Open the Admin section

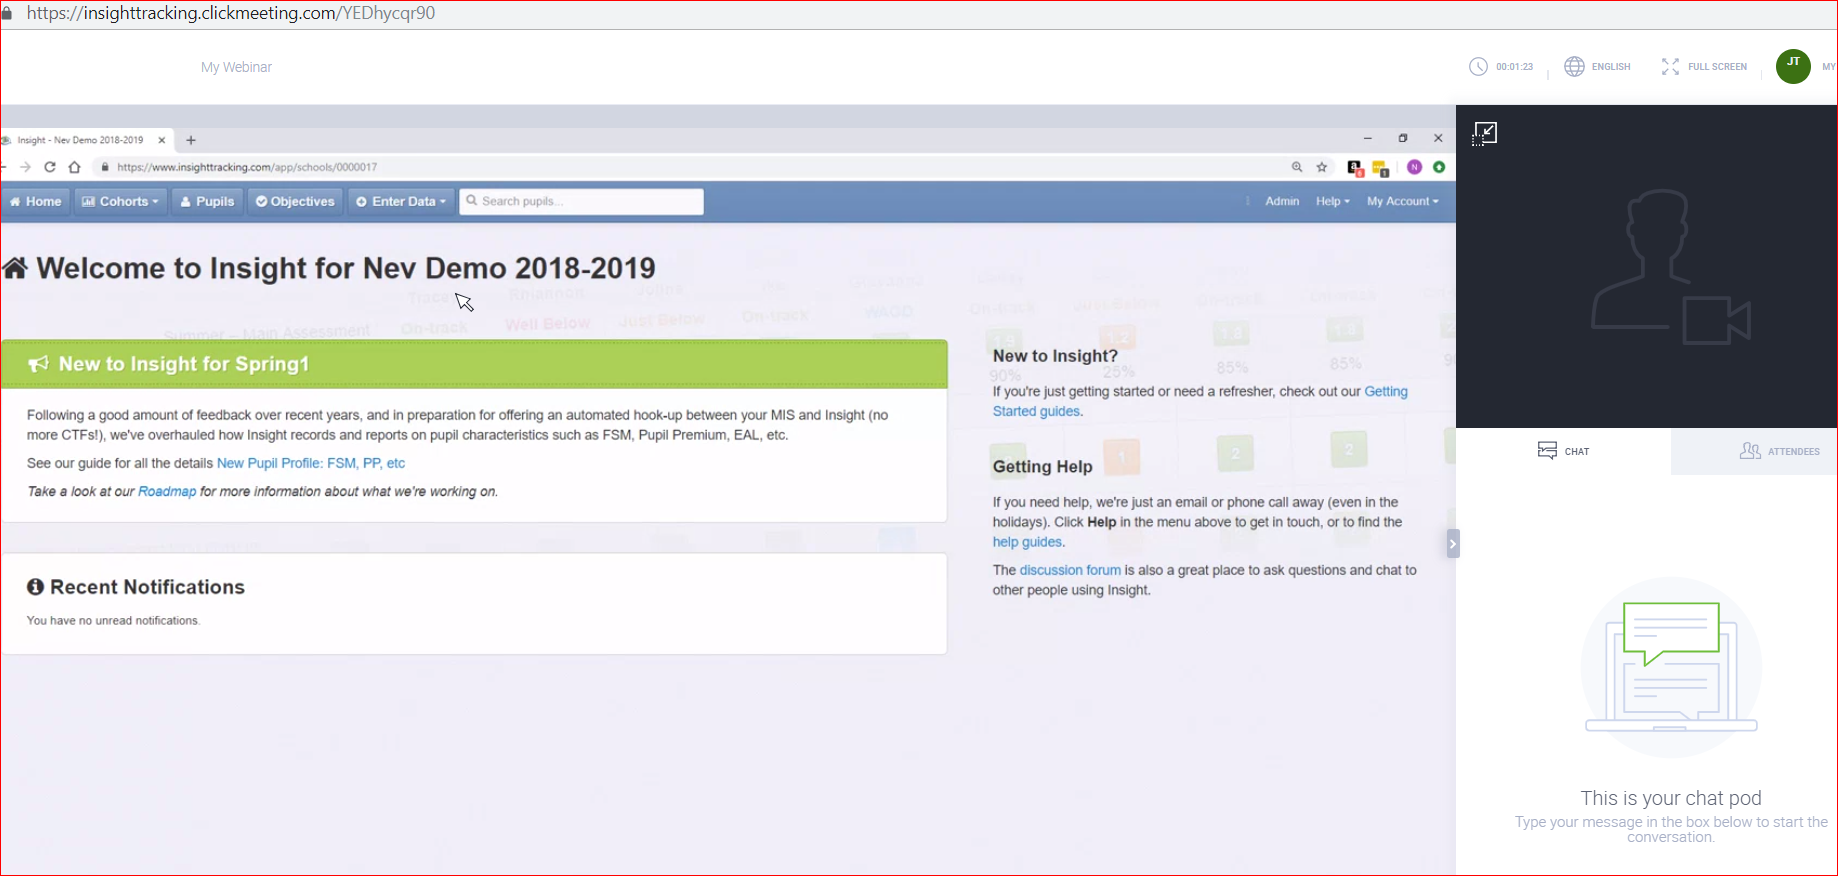pos(1282,201)
